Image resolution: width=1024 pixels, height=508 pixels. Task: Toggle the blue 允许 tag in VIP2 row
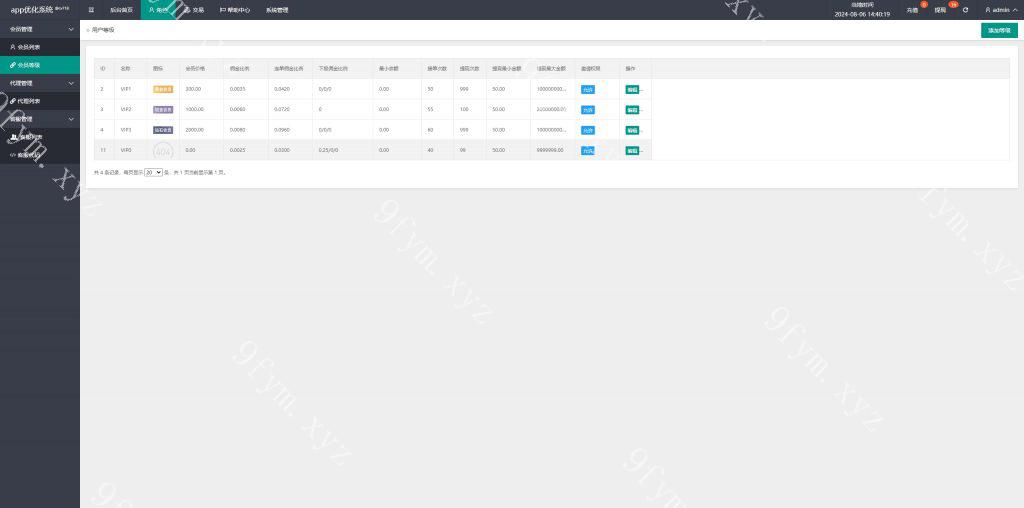coord(588,110)
